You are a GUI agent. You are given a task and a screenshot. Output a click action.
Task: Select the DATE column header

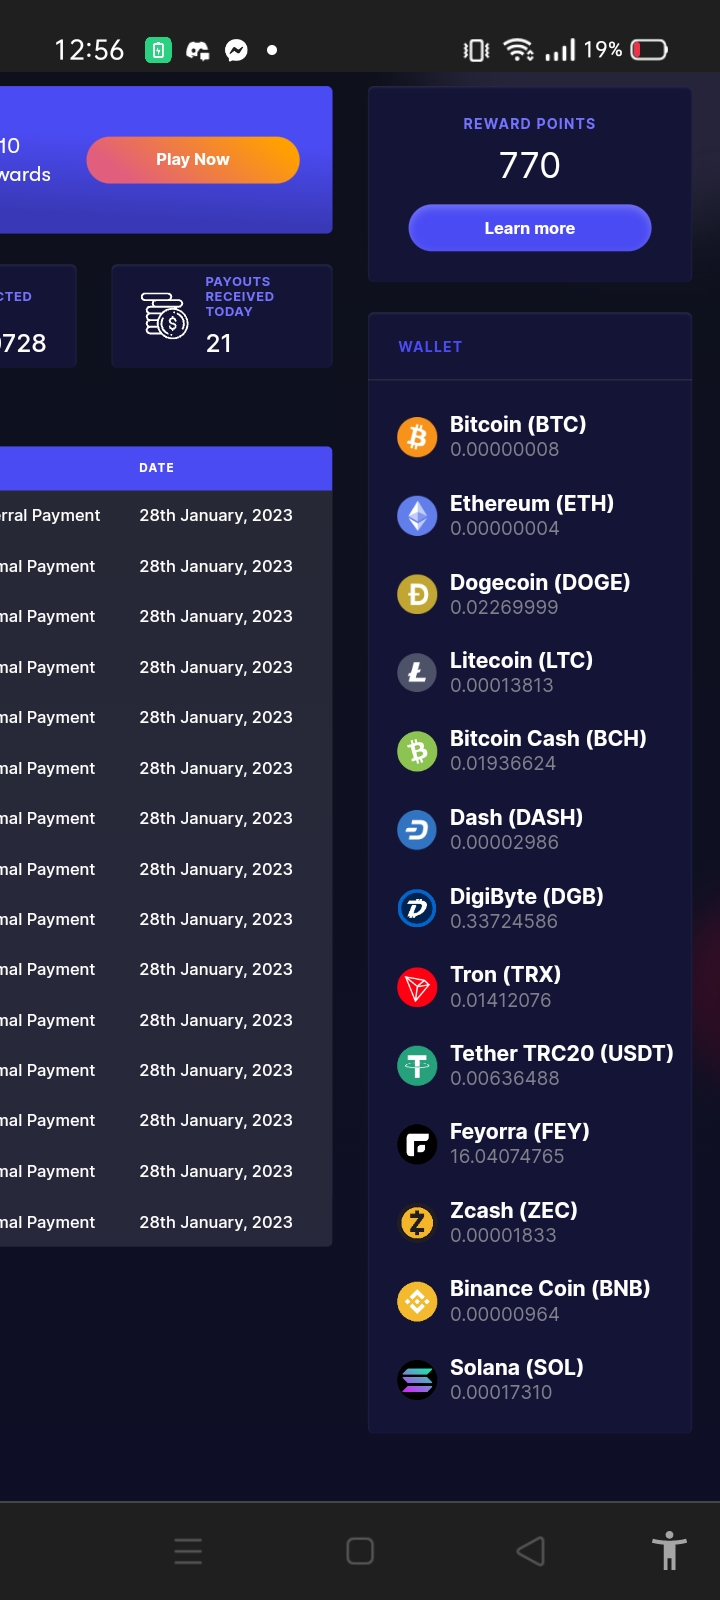157,468
